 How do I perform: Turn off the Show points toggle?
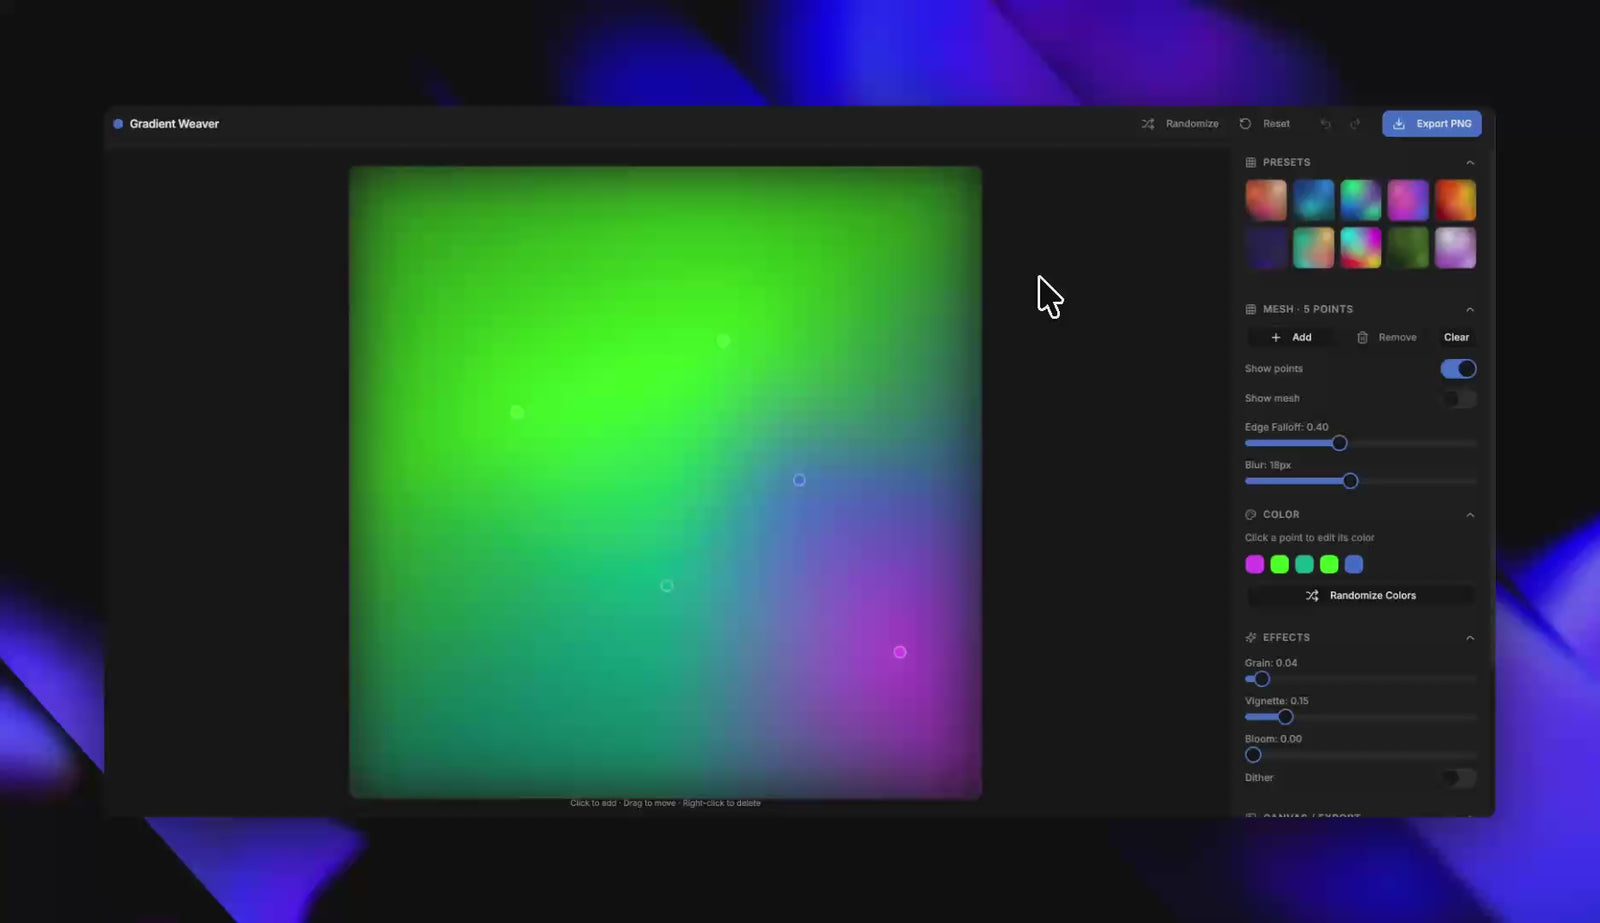(x=1458, y=369)
